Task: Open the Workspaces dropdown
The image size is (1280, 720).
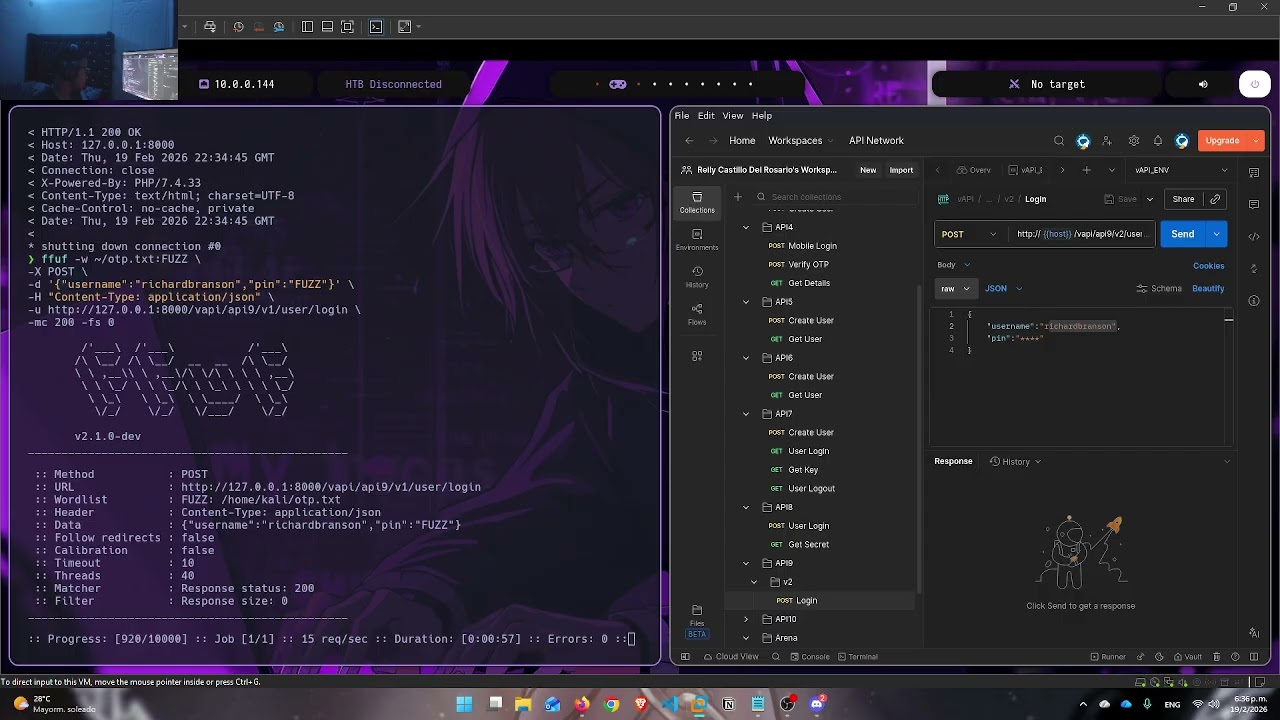Action: click(801, 141)
